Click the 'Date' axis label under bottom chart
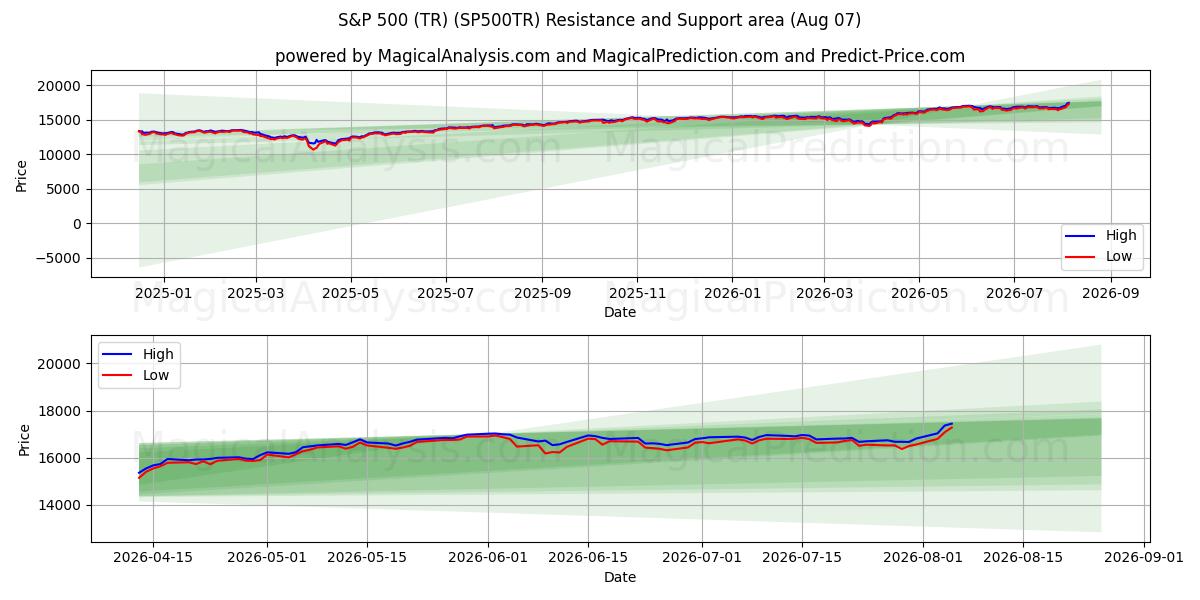This screenshot has height=600, width=1200. pos(620,577)
